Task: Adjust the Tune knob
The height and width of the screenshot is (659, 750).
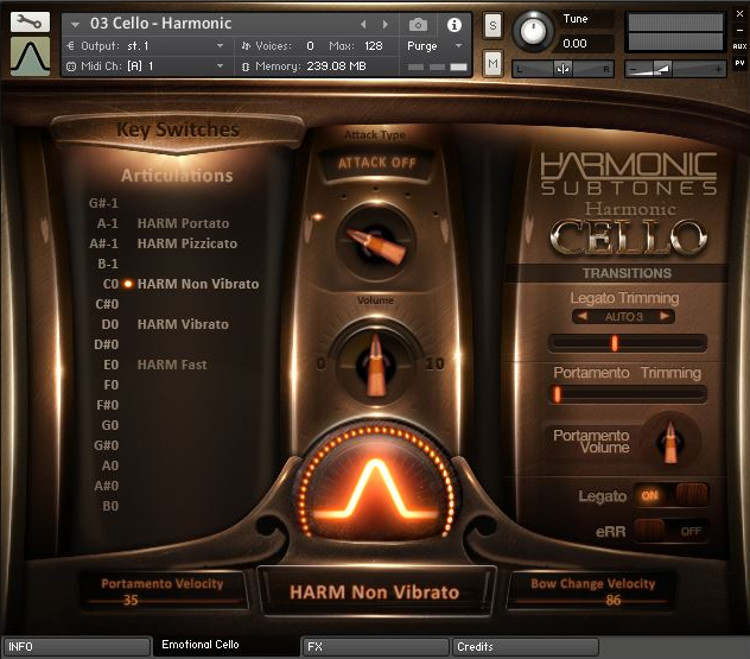Action: [x=533, y=31]
